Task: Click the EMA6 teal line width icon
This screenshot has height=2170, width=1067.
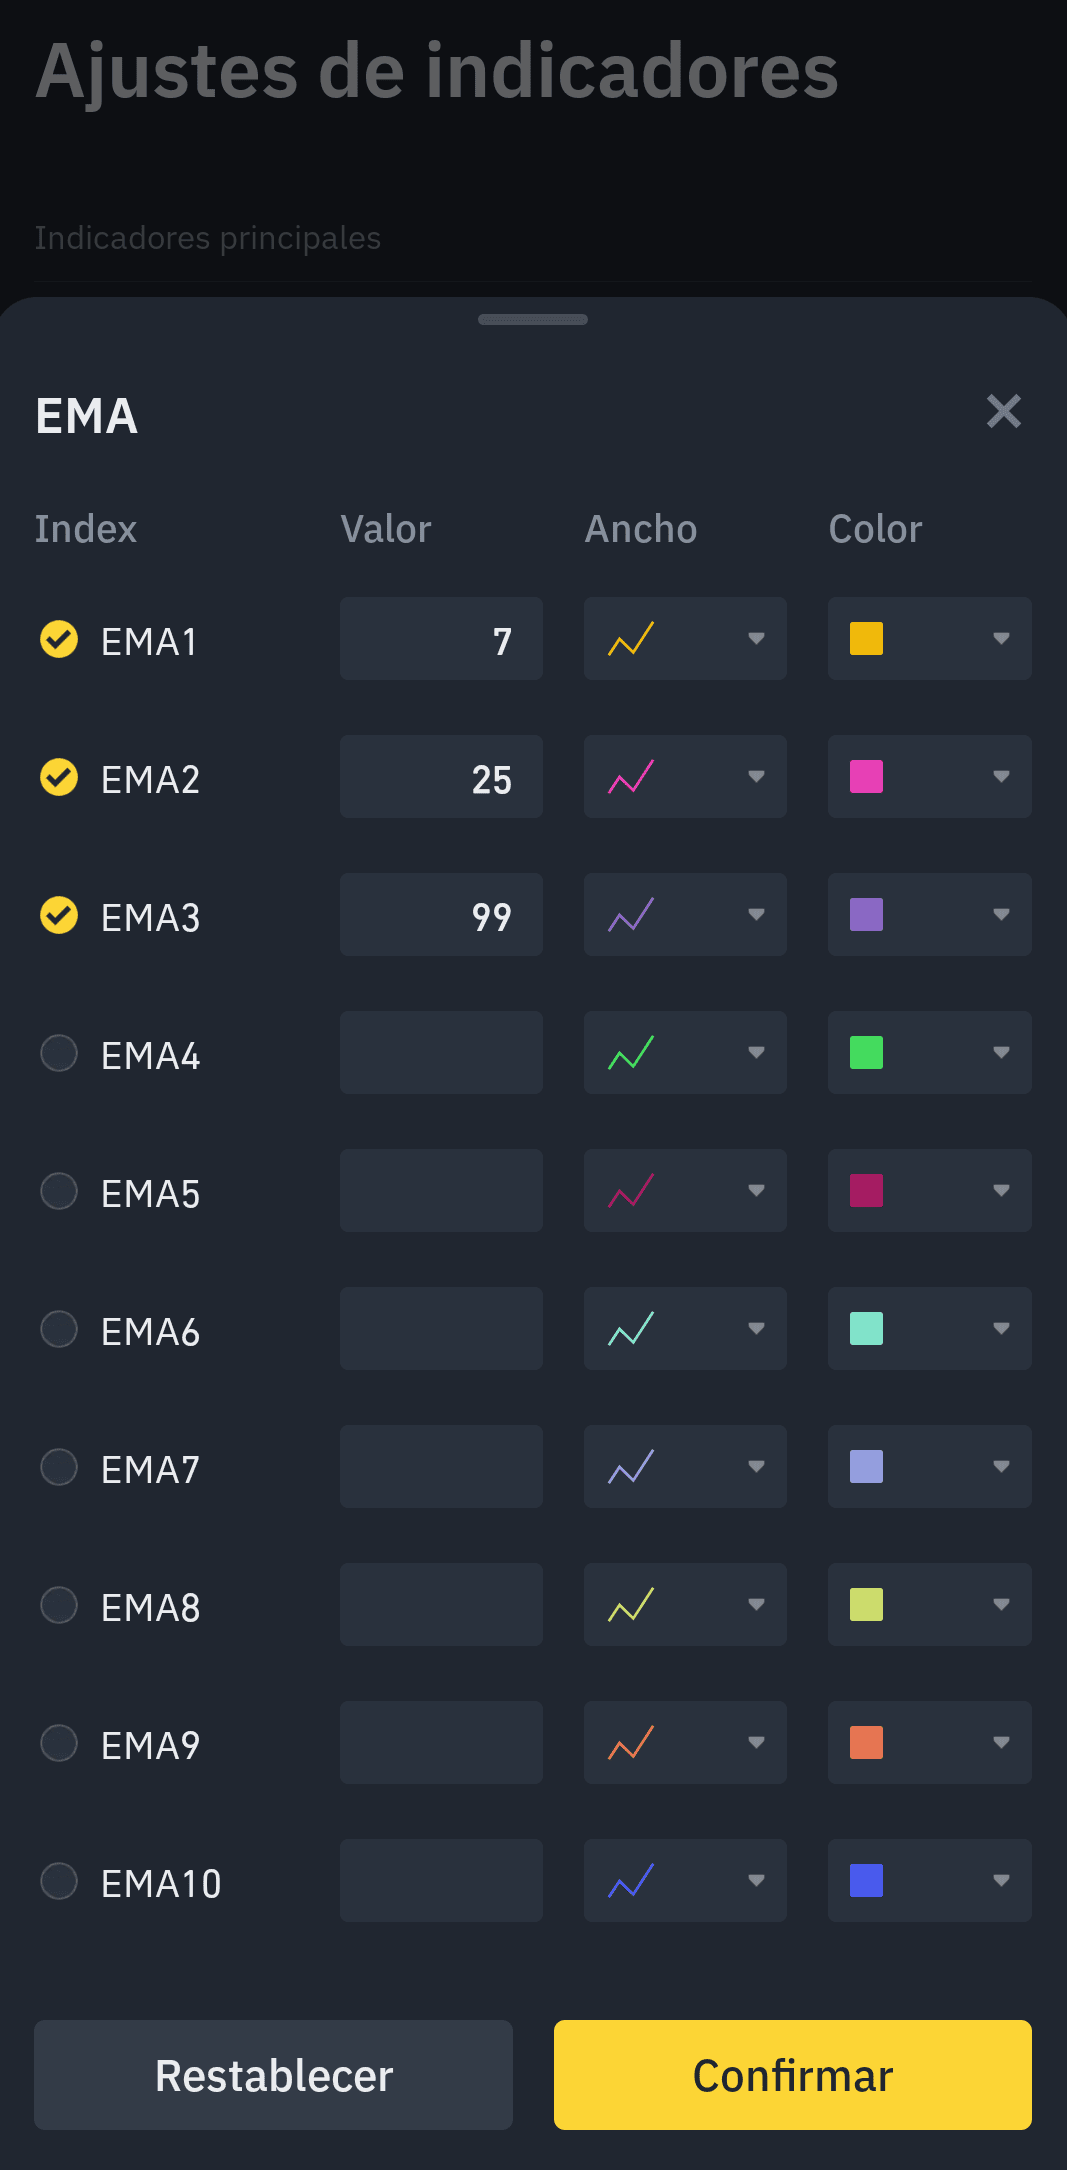Action: coord(631,1329)
